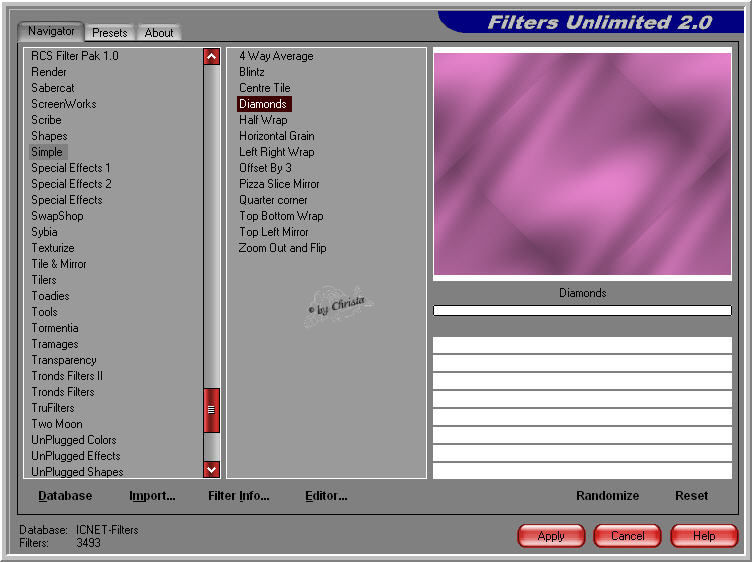Select RCS Filter Pak 1.0 category
Image resolution: width=752 pixels, height=562 pixels.
coord(75,56)
